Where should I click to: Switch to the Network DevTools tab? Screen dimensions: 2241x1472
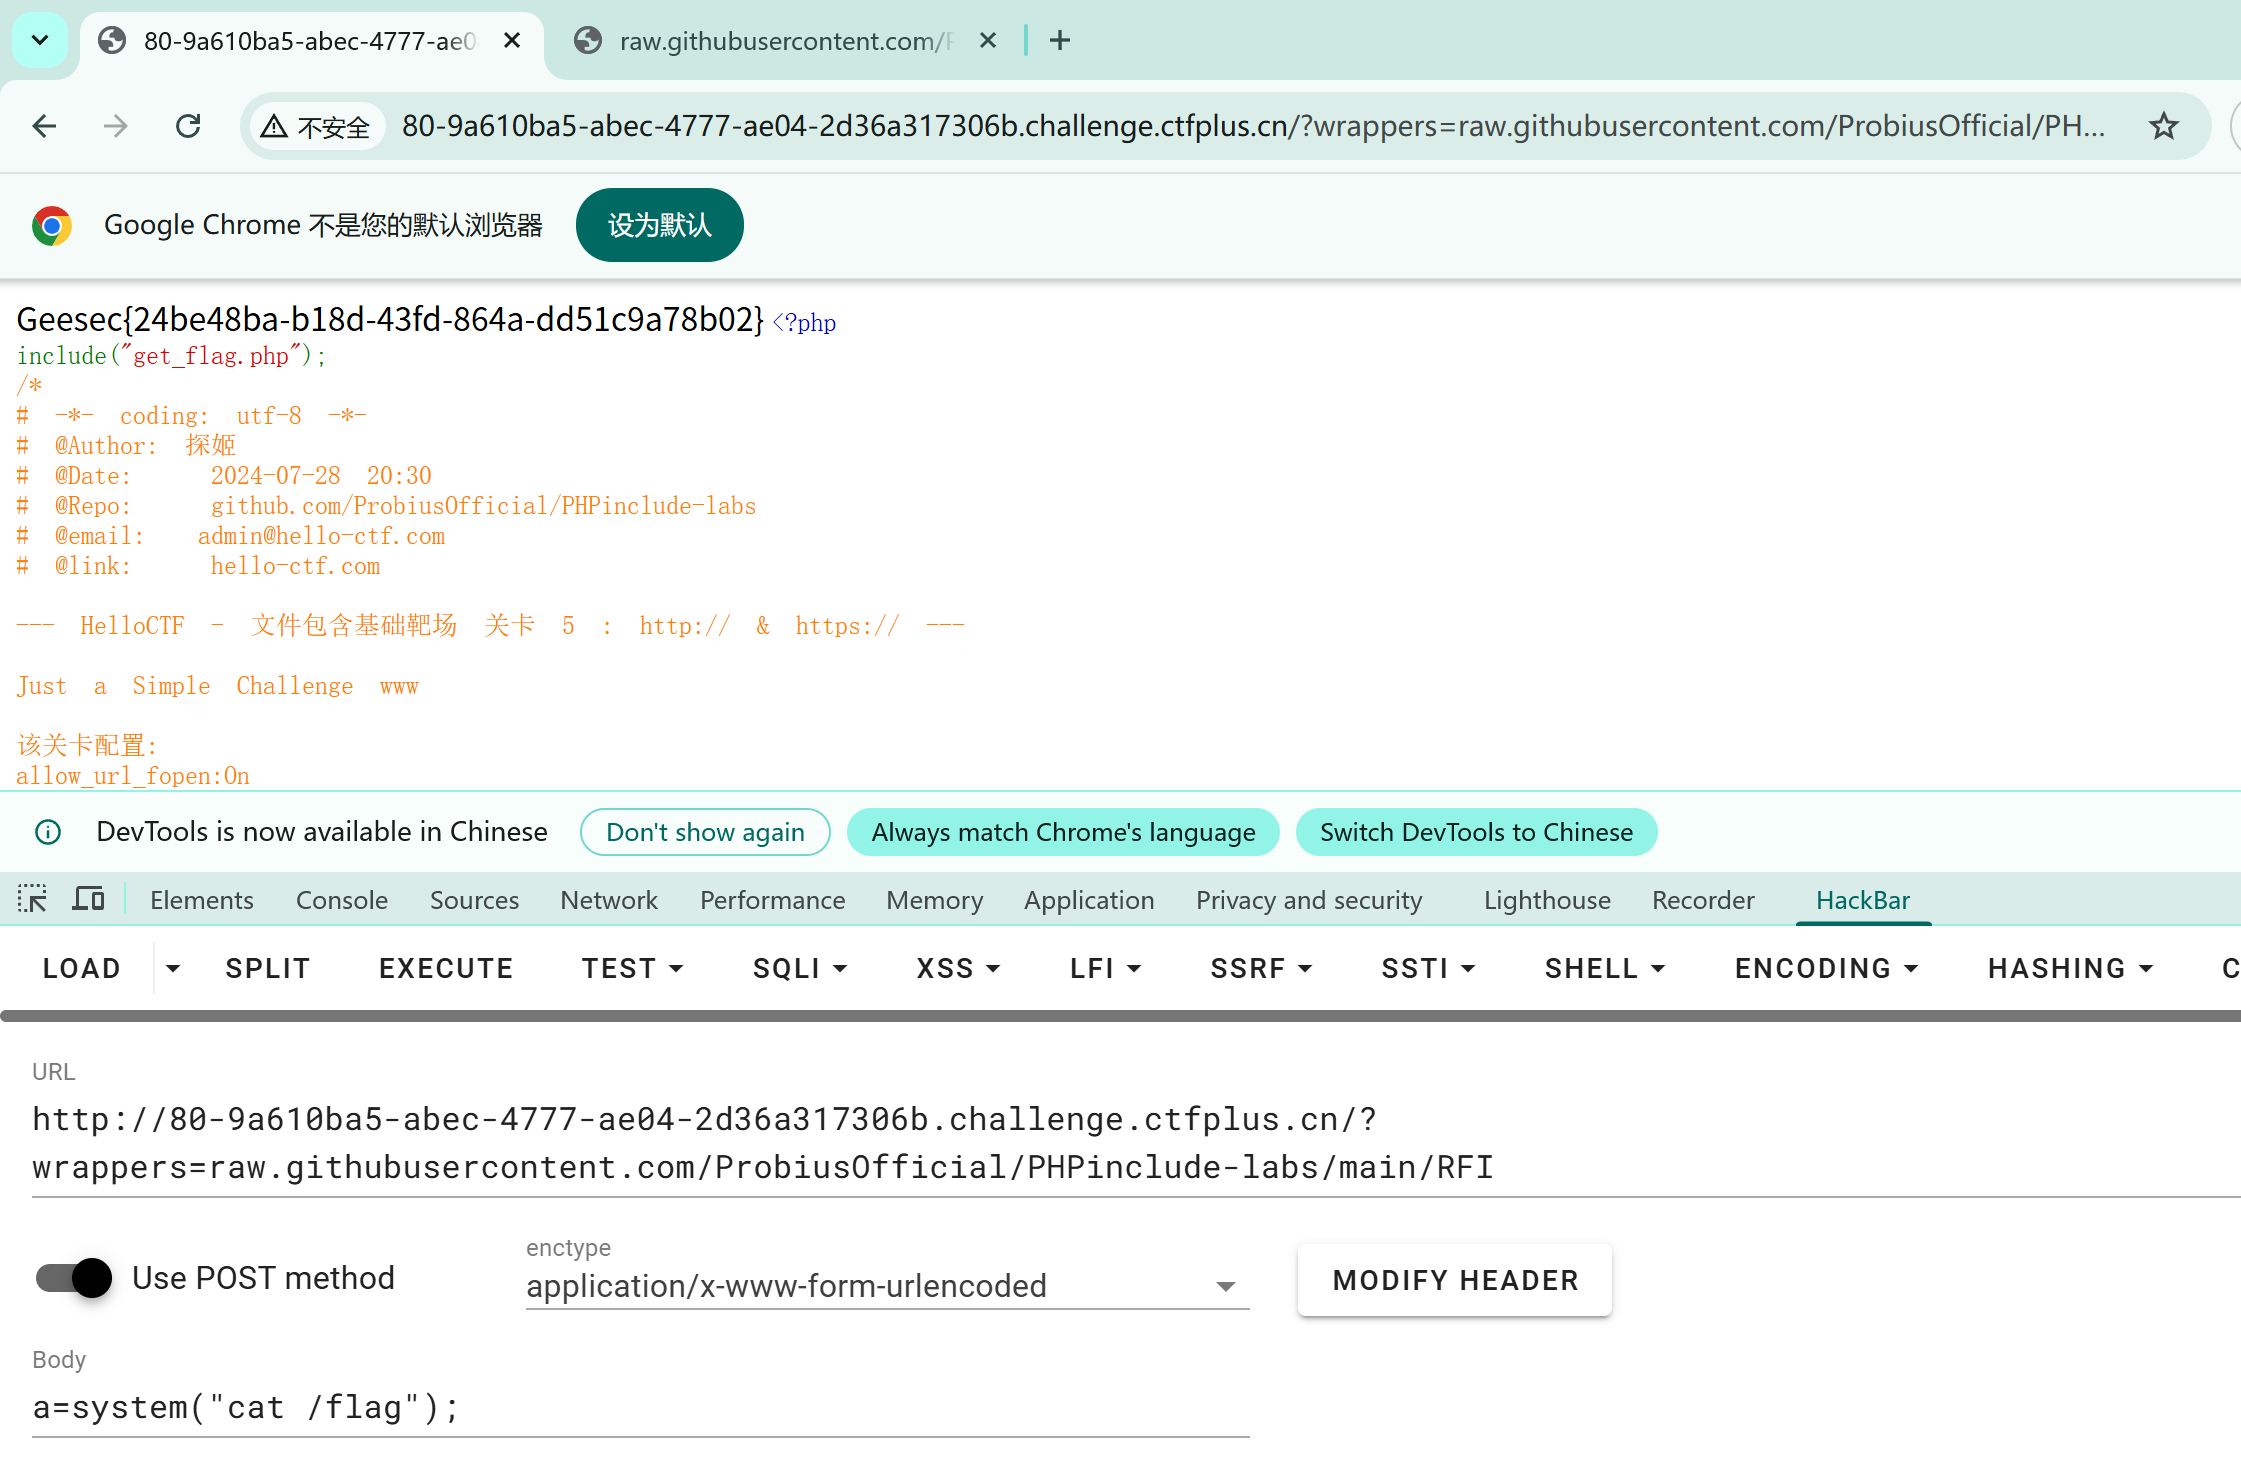[608, 900]
